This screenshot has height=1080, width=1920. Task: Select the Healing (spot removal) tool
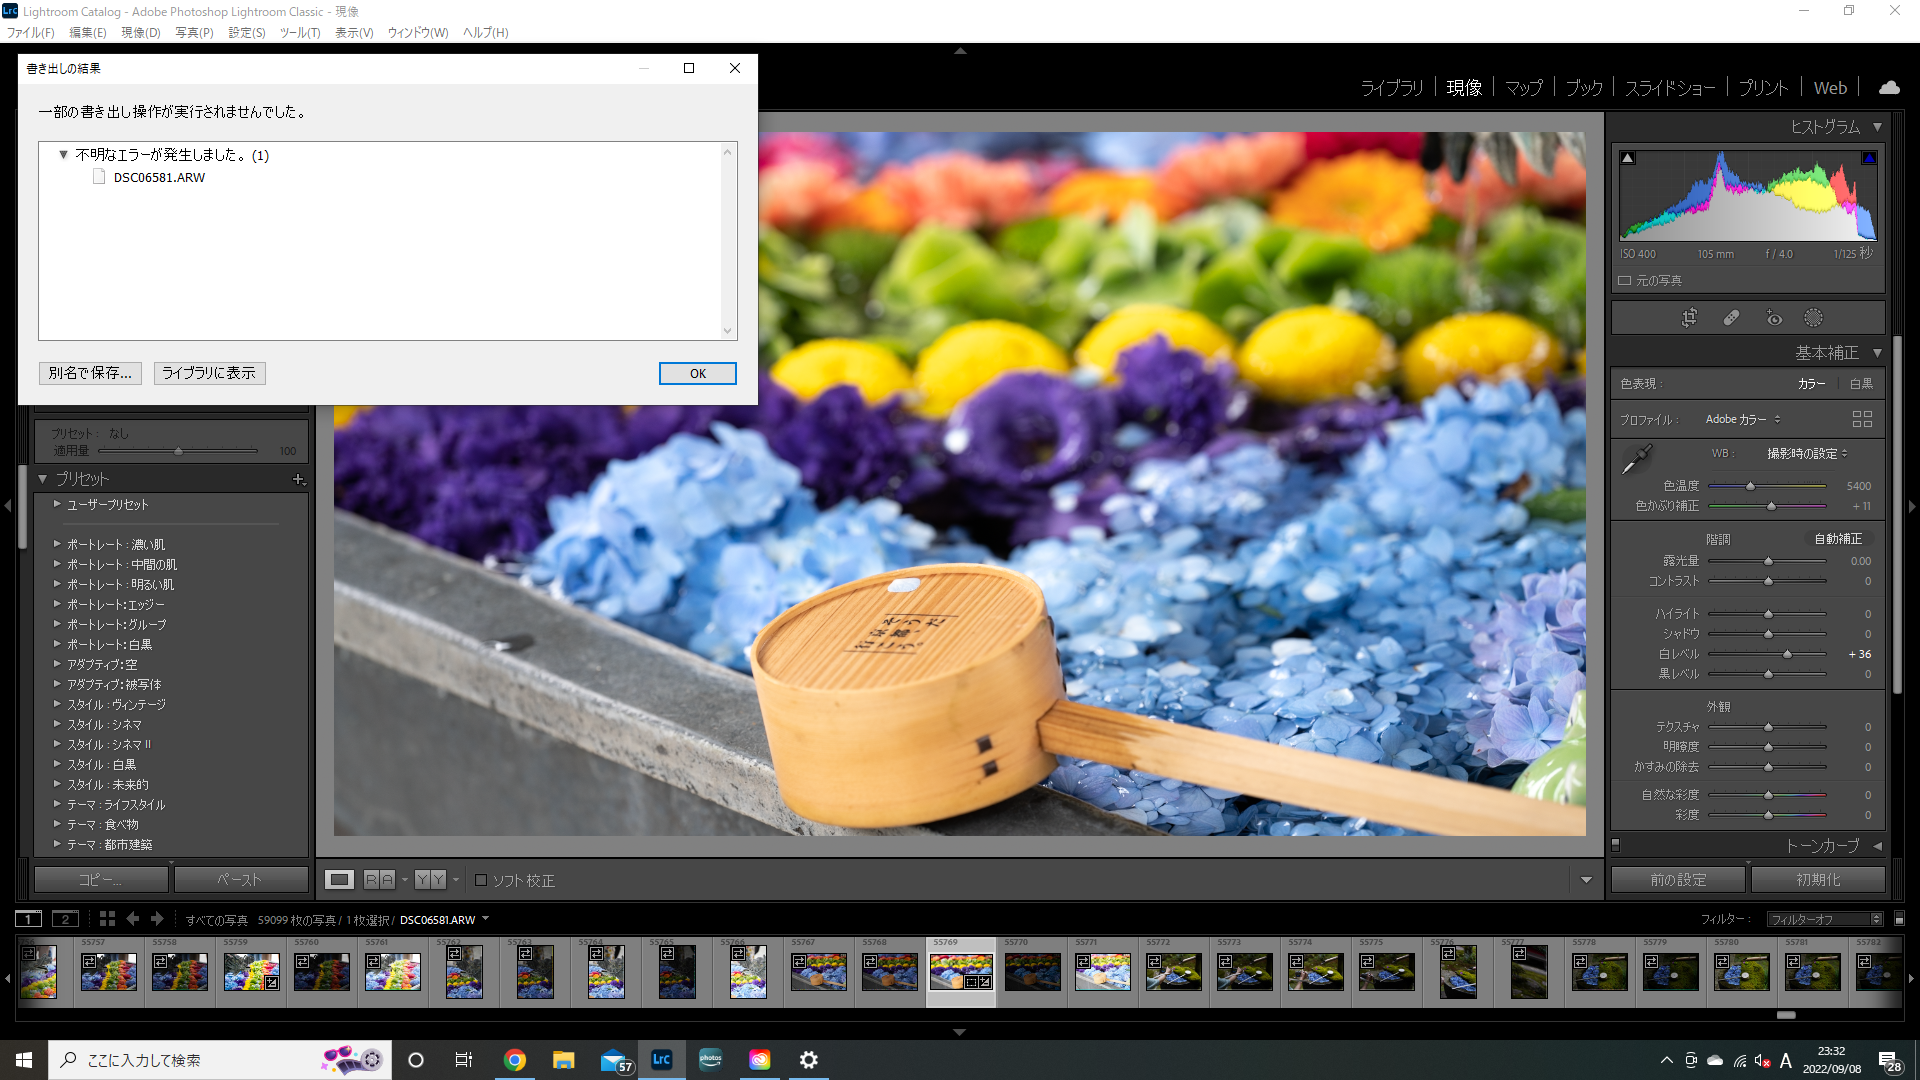coord(1732,317)
